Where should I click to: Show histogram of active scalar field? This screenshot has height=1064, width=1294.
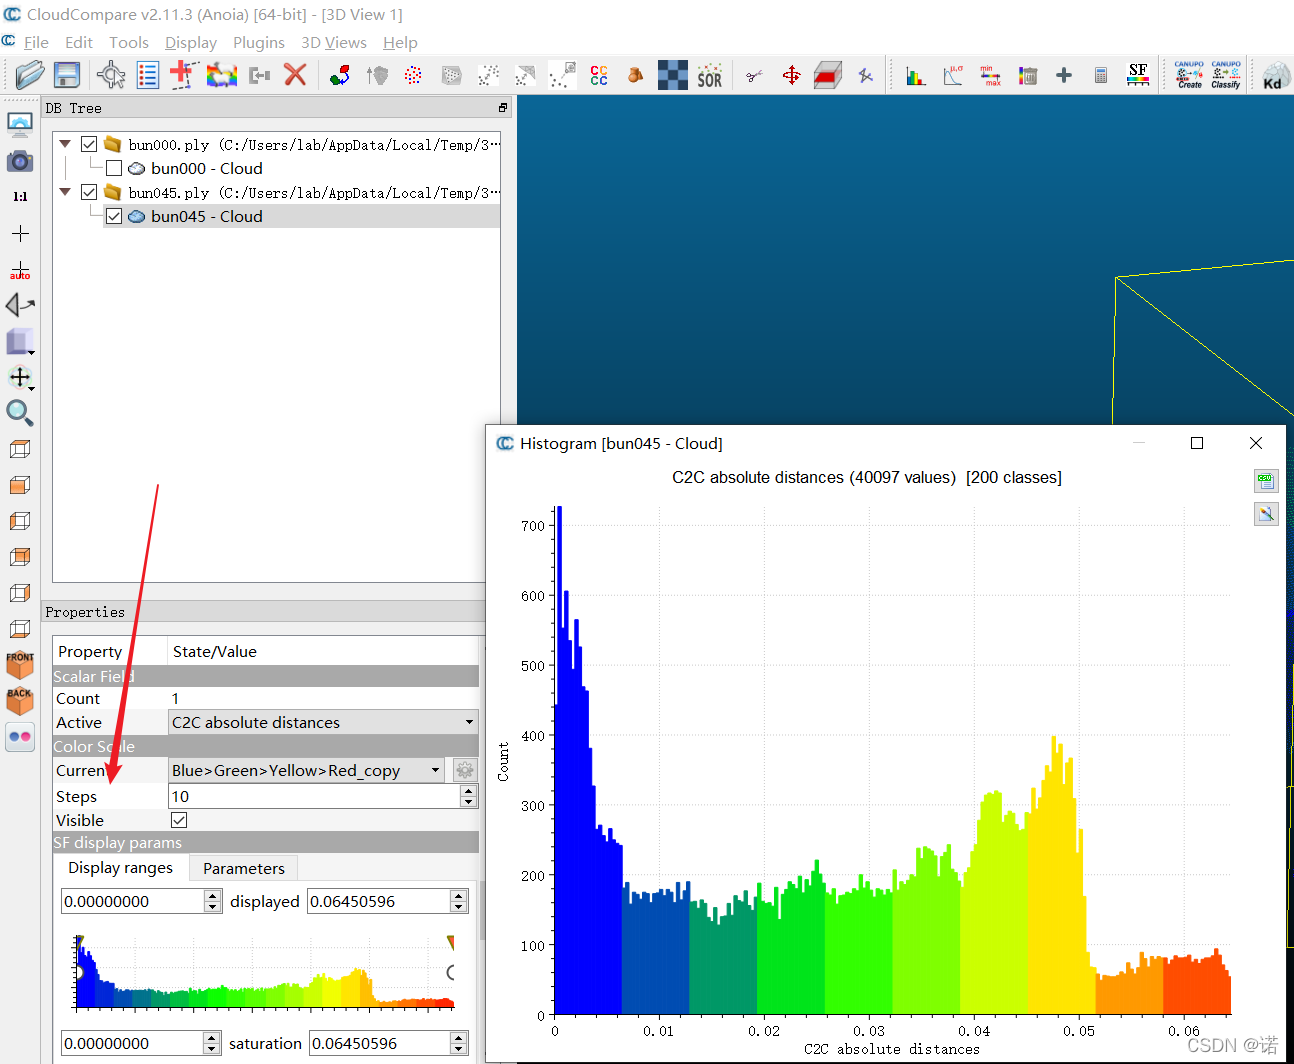(915, 75)
